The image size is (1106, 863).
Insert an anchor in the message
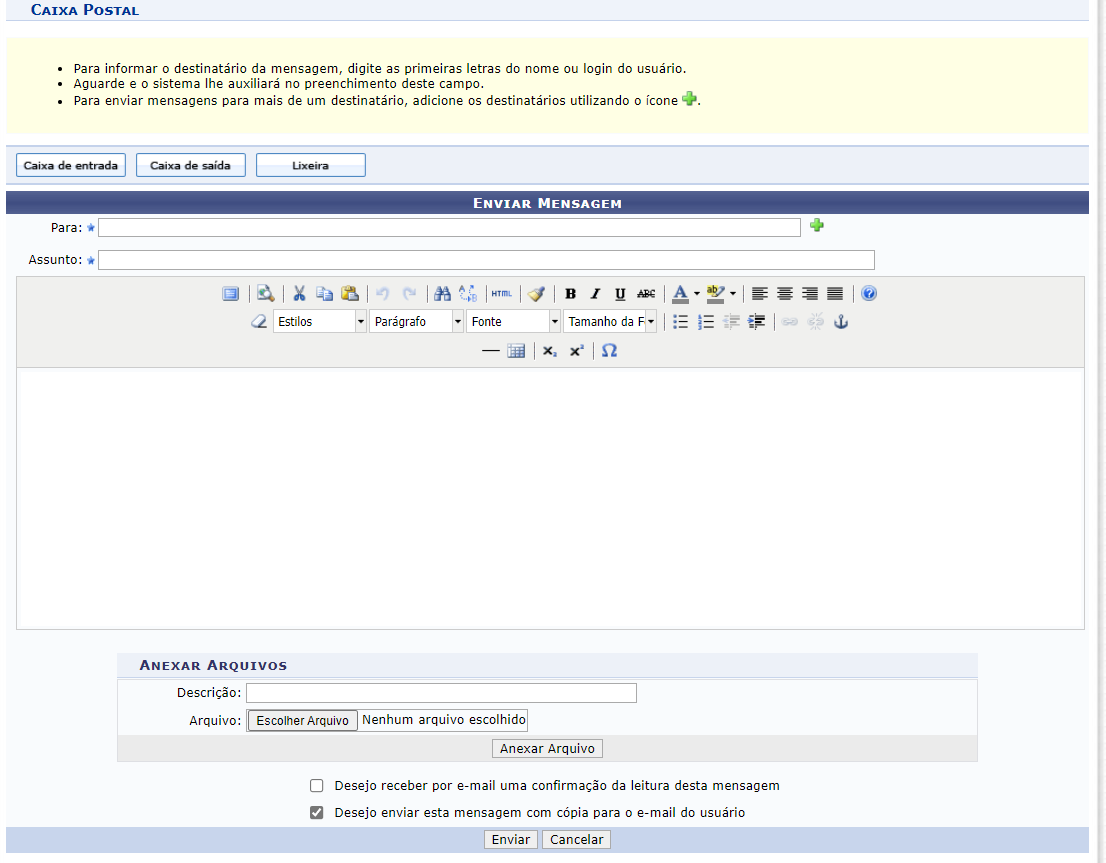tap(841, 322)
